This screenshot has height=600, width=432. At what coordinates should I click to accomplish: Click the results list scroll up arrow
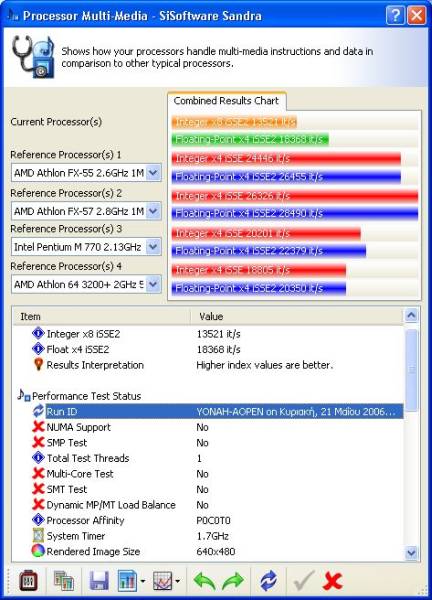click(411, 316)
